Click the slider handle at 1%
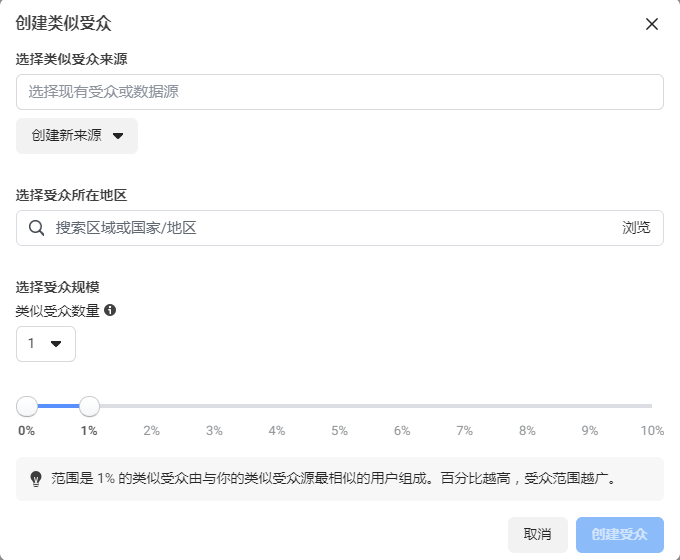This screenshot has height=560, width=680. coord(89,406)
